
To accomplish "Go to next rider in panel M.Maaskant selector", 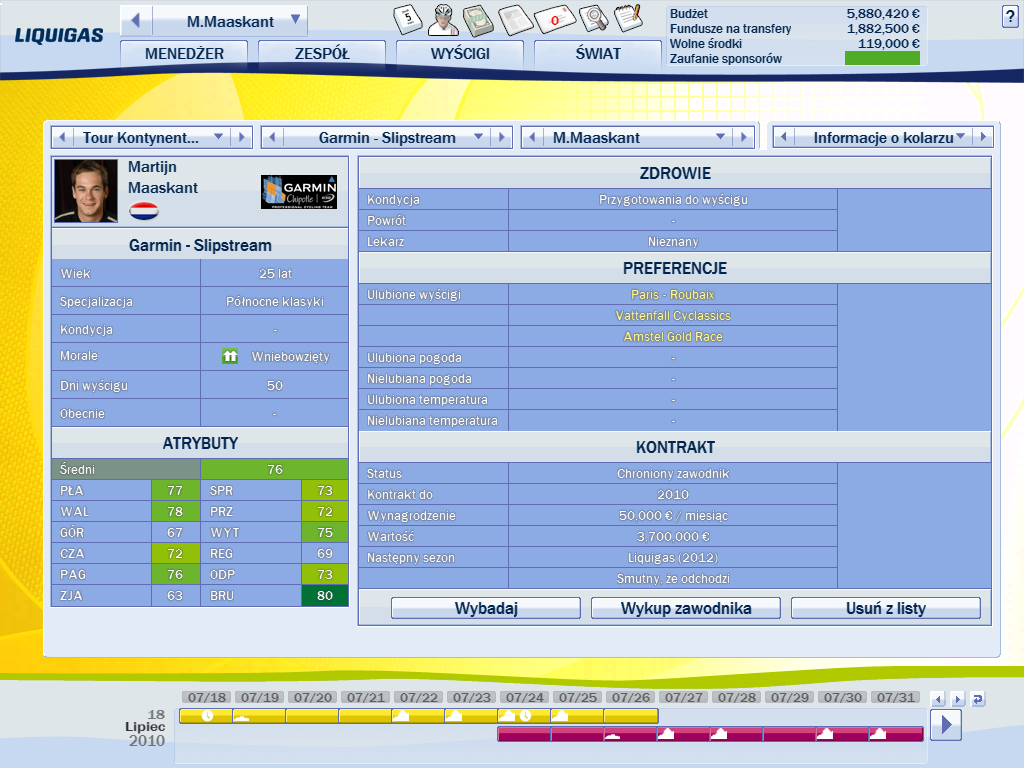I will 743,137.
